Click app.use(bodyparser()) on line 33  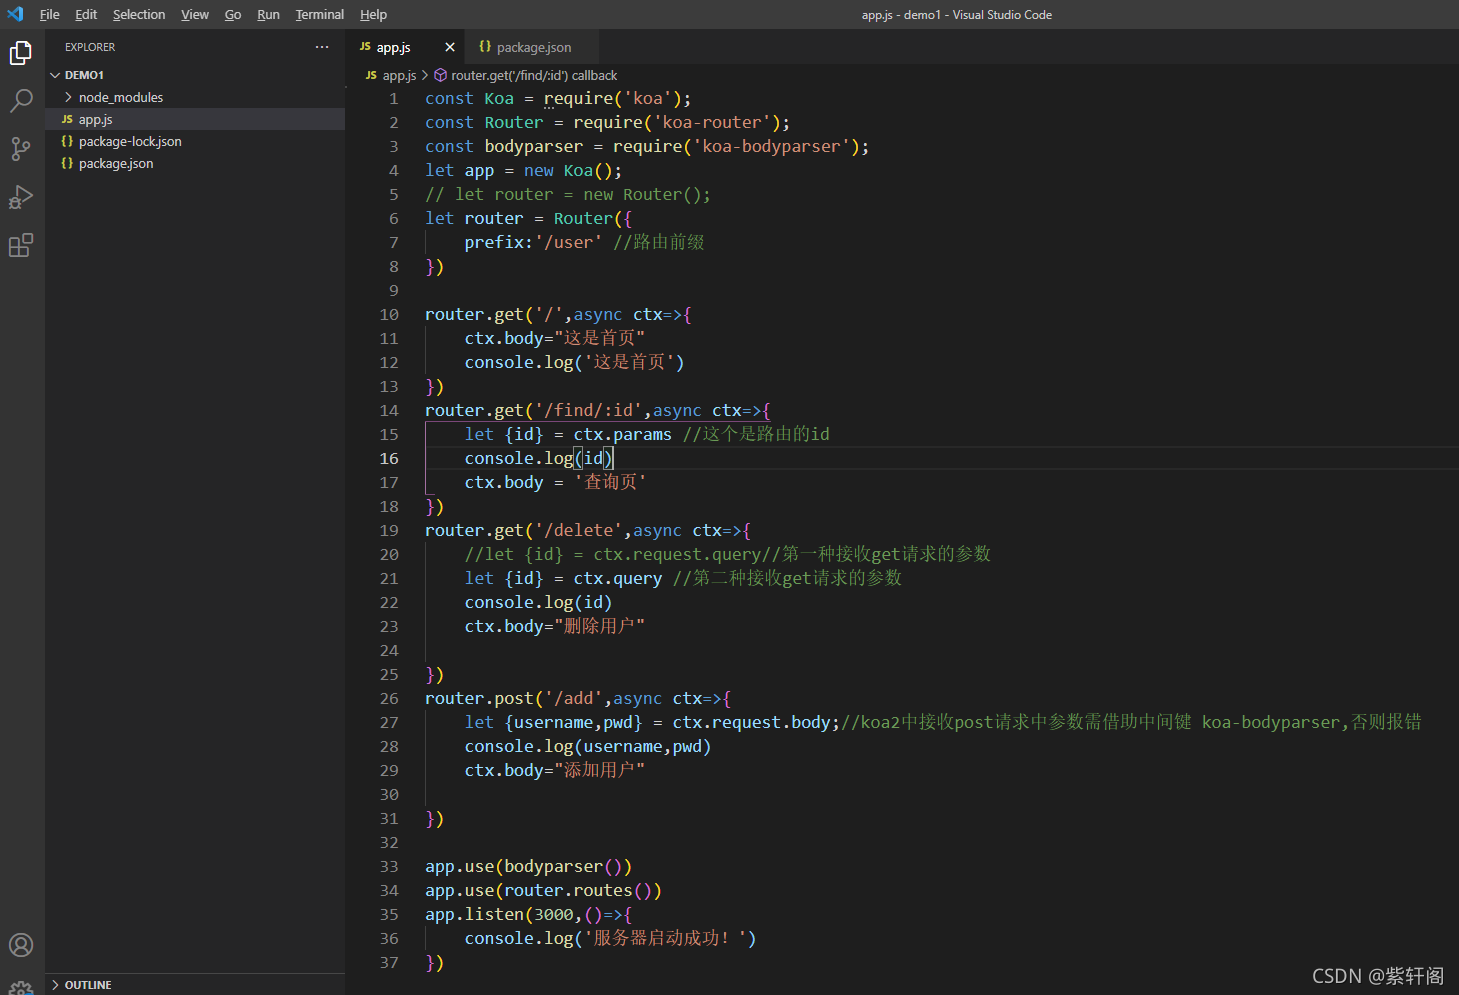point(528,866)
